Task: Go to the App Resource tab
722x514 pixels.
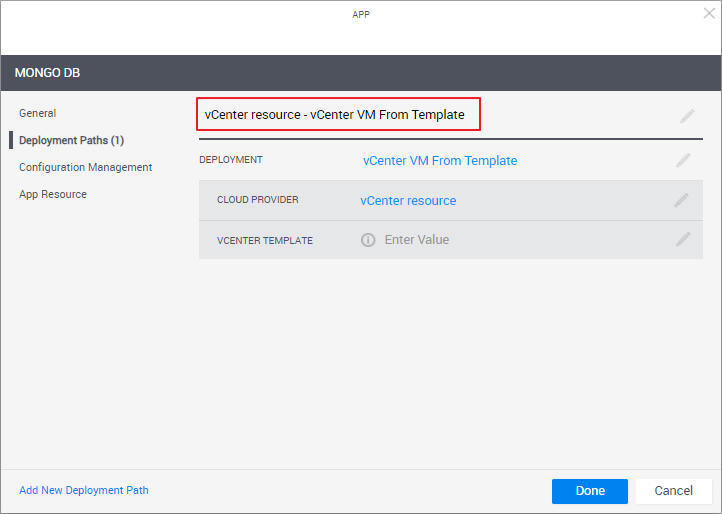Action: pos(53,194)
